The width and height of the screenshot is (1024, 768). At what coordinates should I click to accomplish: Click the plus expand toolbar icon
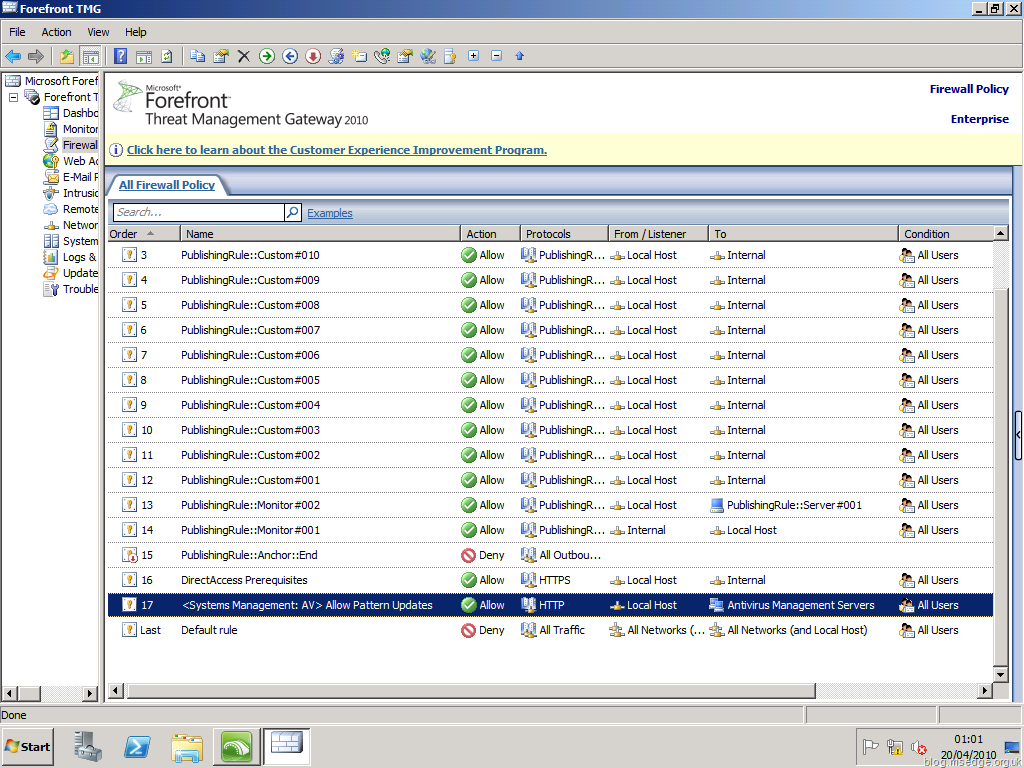point(473,56)
